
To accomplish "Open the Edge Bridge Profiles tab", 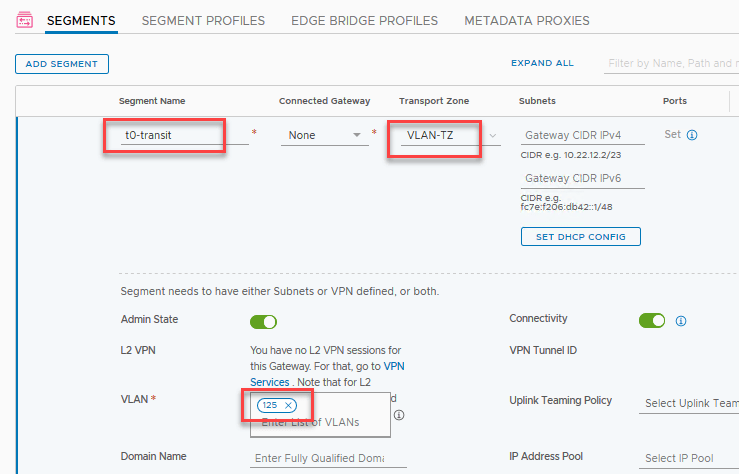I will tap(364, 20).
